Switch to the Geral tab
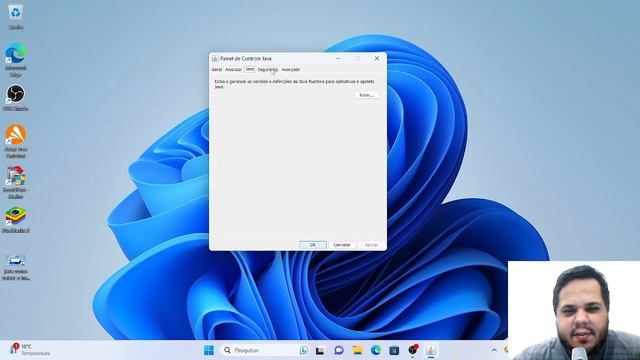 [217, 70]
